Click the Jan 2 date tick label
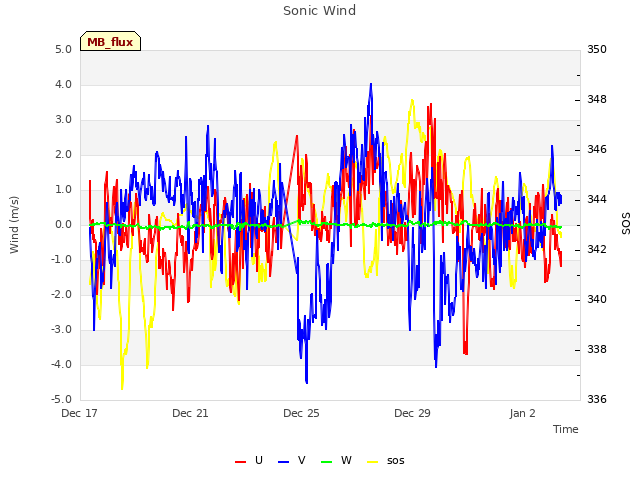Image resolution: width=640 pixels, height=480 pixels. point(522,413)
